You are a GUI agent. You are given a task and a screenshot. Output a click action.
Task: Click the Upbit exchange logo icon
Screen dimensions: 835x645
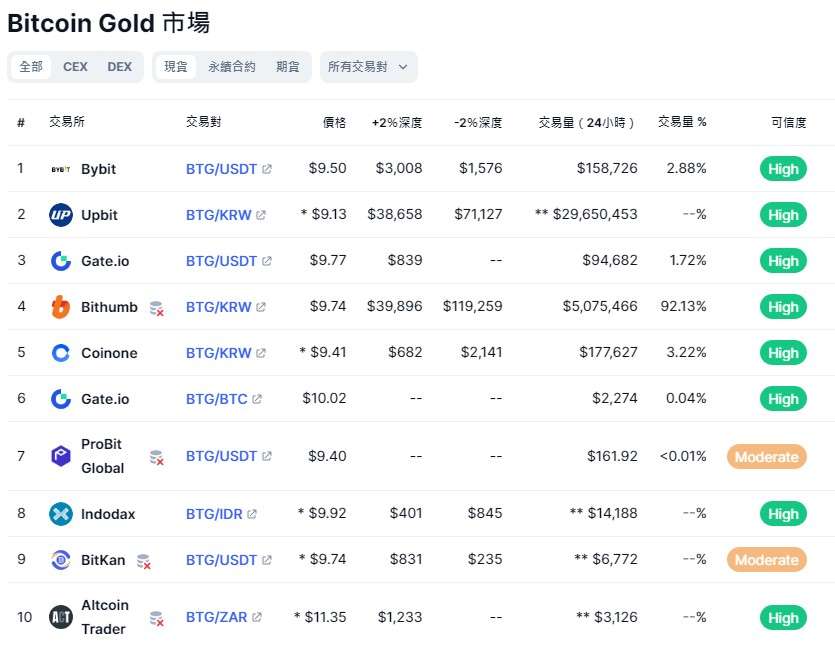click(x=60, y=215)
